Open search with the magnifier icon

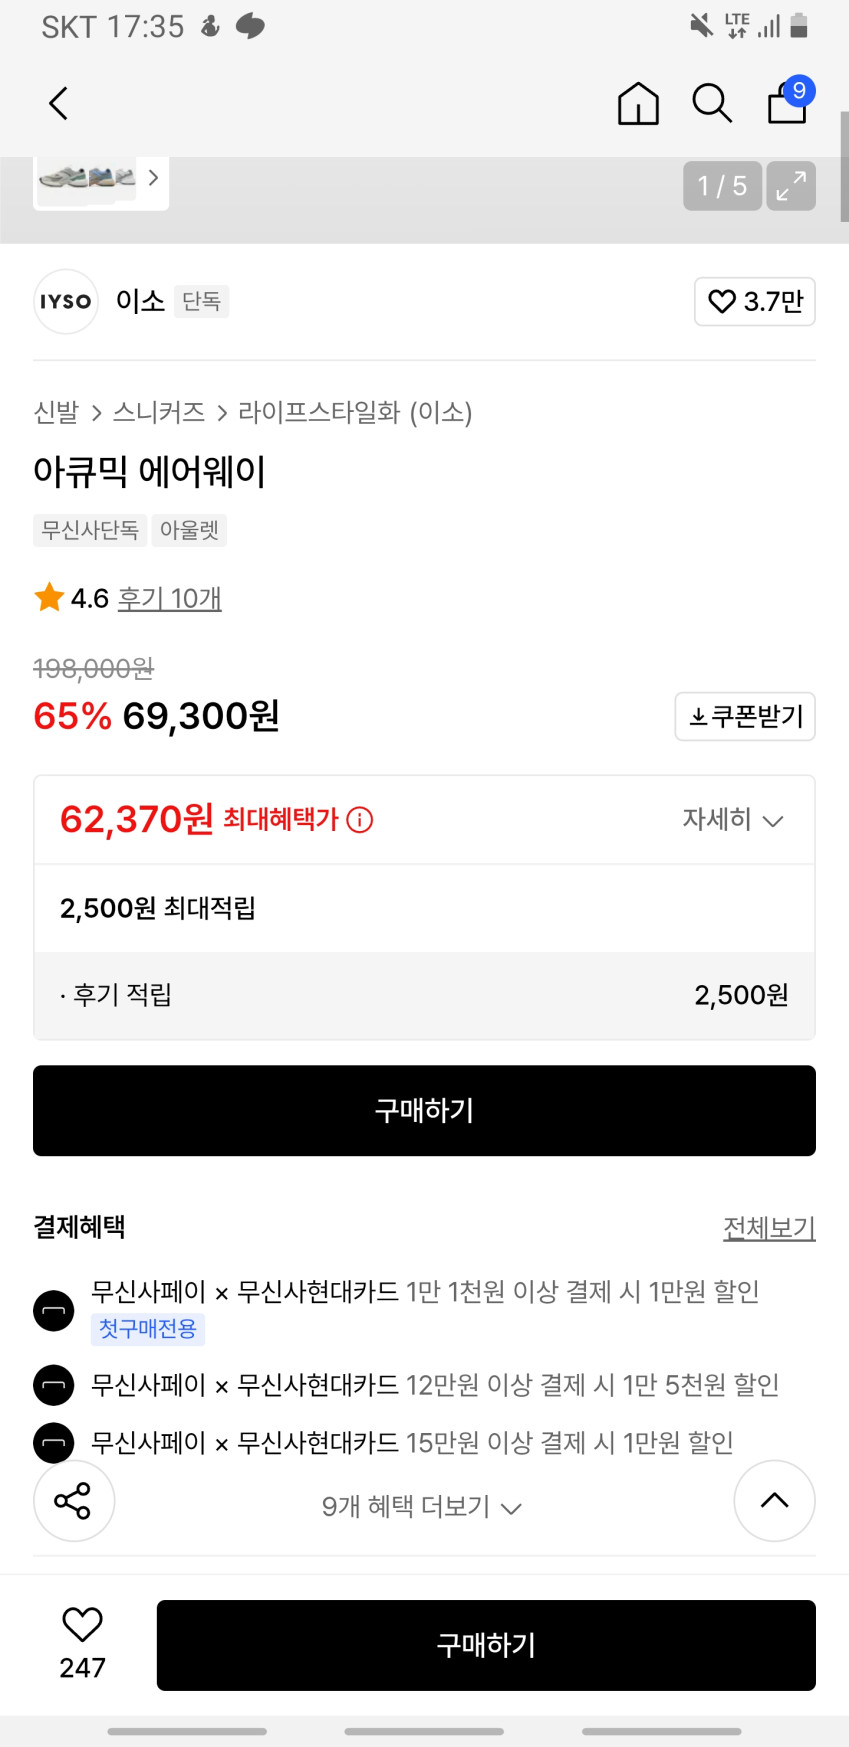[712, 103]
